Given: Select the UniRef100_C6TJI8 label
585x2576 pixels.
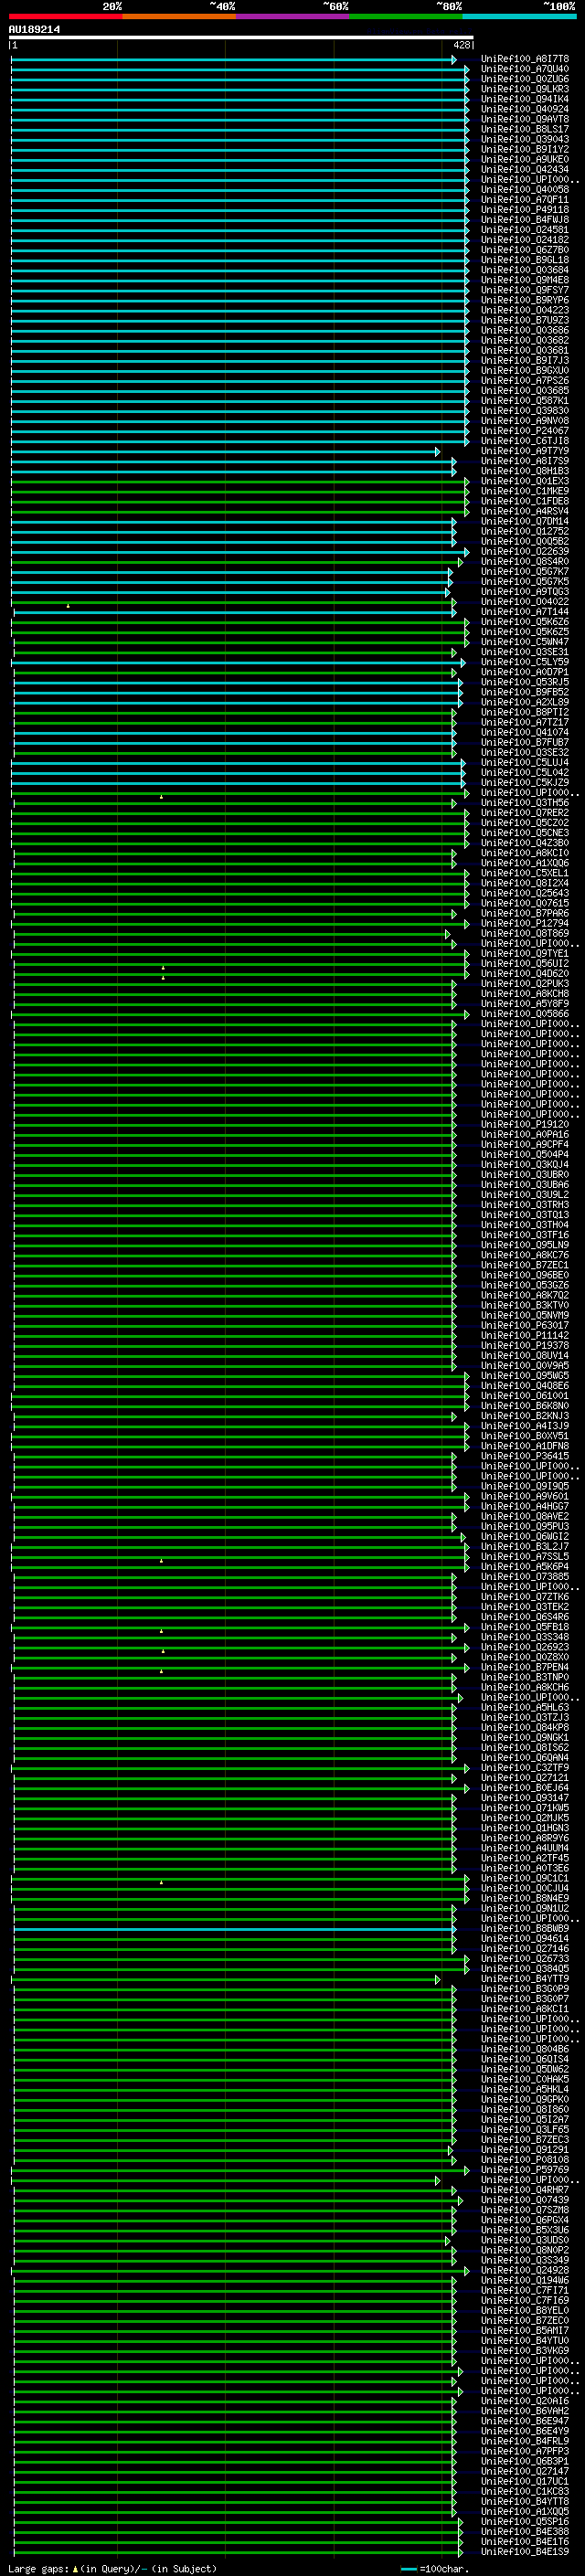Looking at the screenshot, I should coord(525,441).
